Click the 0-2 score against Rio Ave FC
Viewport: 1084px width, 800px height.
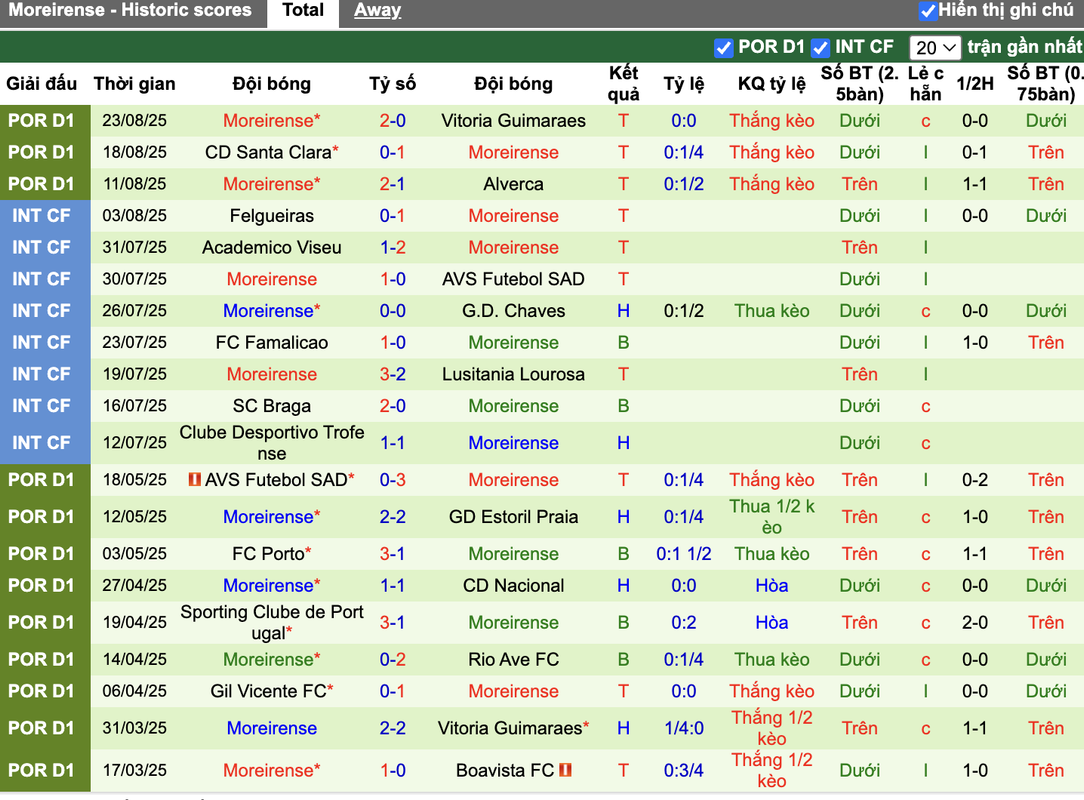click(393, 660)
